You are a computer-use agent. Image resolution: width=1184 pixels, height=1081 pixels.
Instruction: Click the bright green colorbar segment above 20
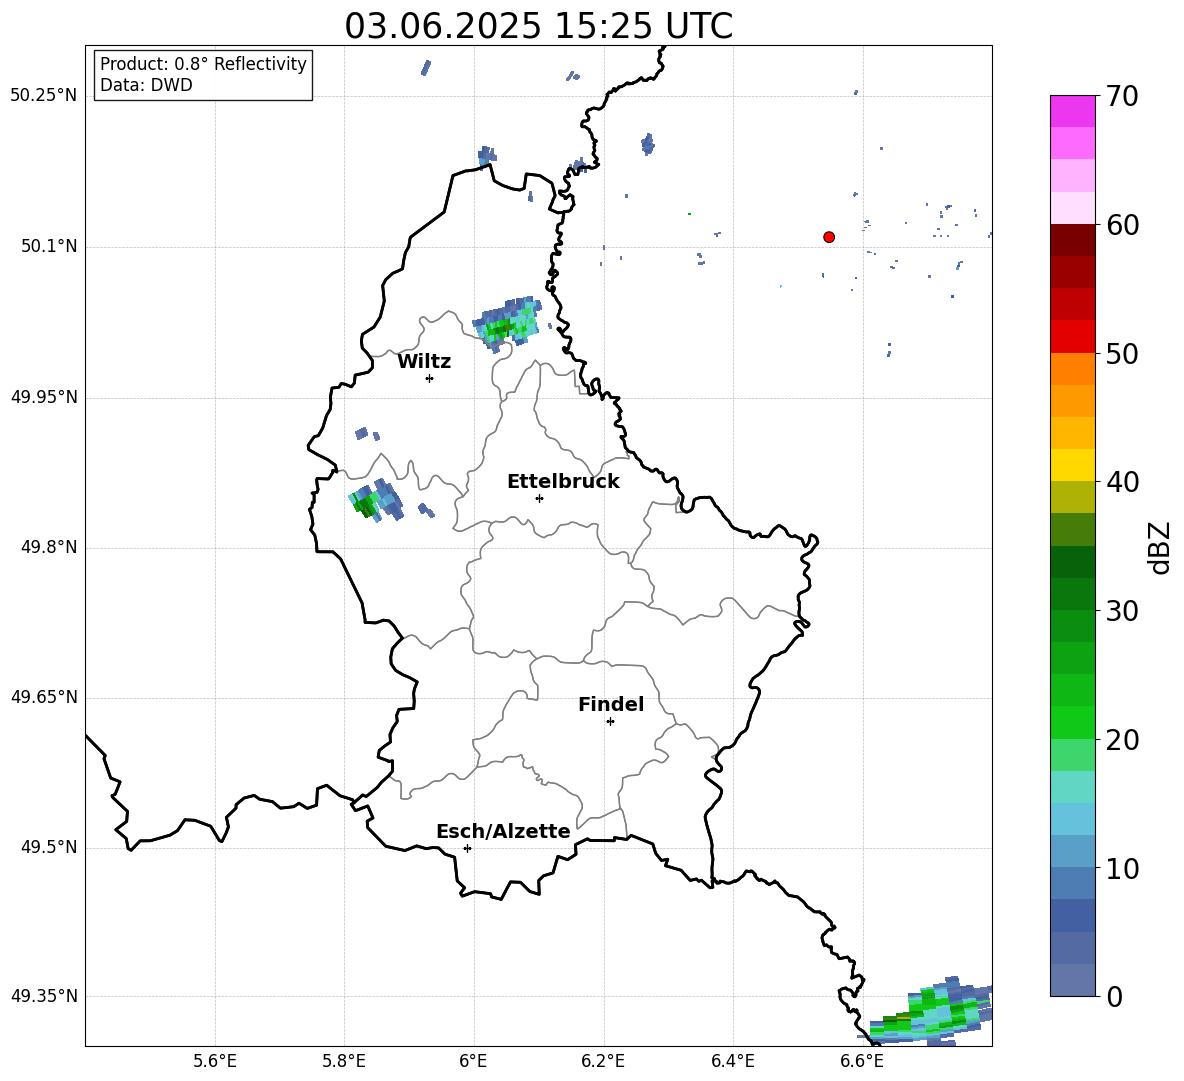click(x=1072, y=722)
